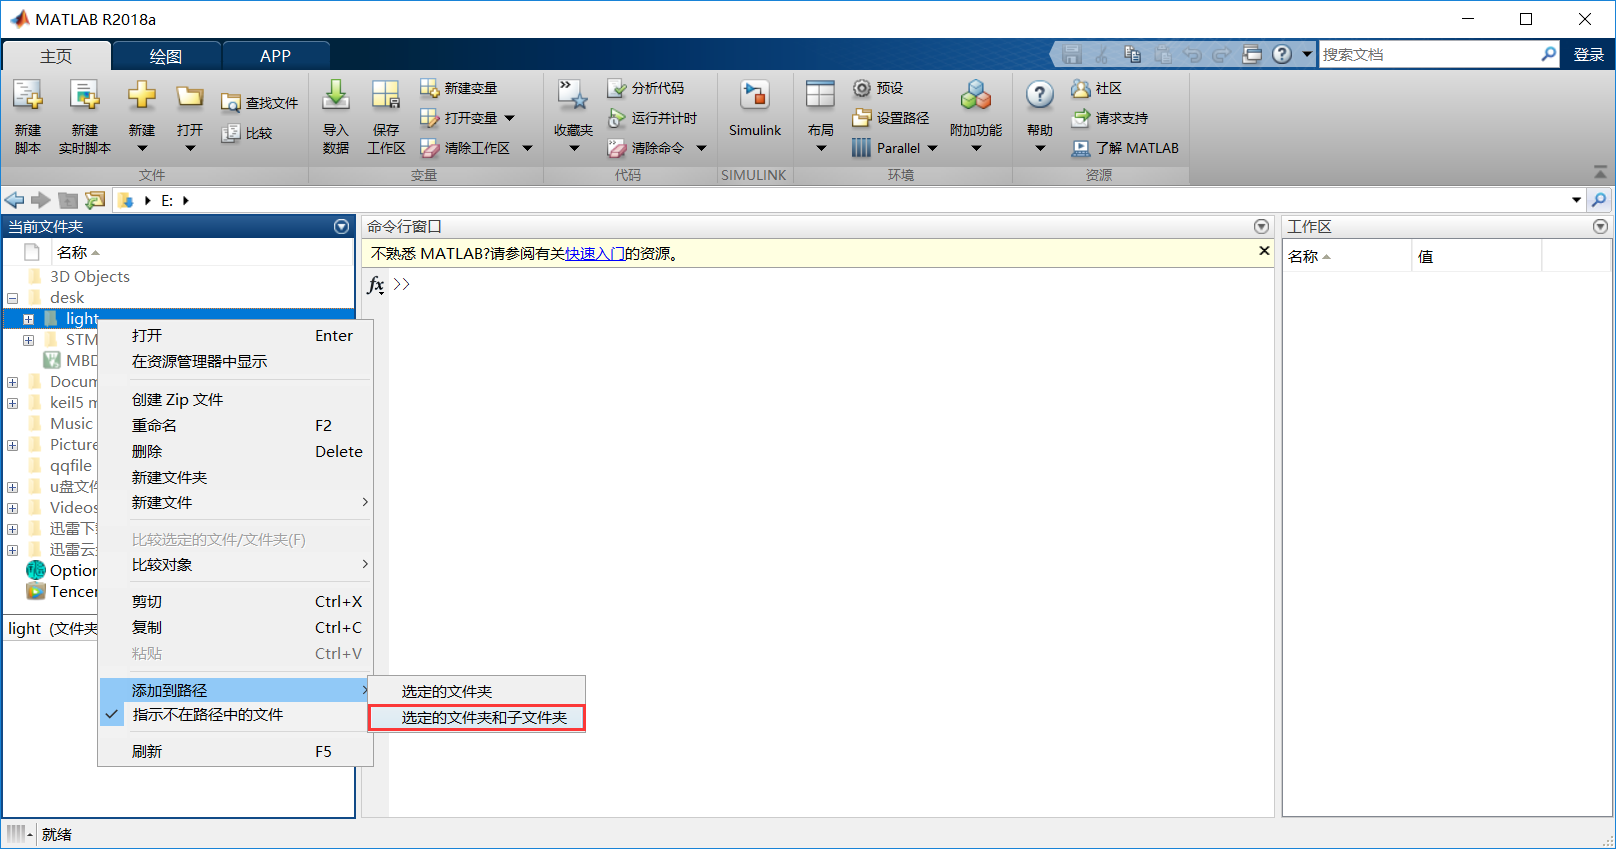Click the up-one-level folder icon
Image resolution: width=1616 pixels, height=849 pixels.
click(x=68, y=200)
